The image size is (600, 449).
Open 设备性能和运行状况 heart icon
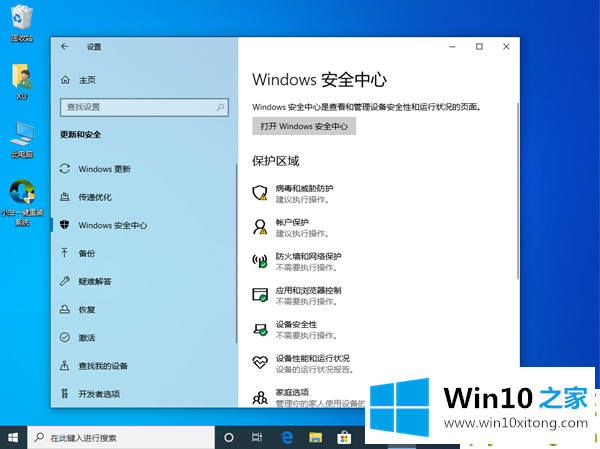point(260,363)
